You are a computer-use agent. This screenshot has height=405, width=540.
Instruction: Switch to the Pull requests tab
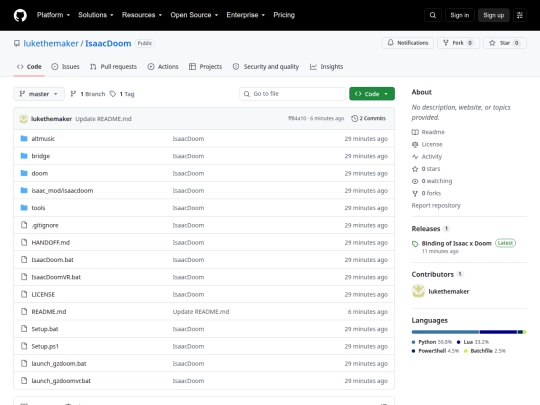(x=113, y=67)
